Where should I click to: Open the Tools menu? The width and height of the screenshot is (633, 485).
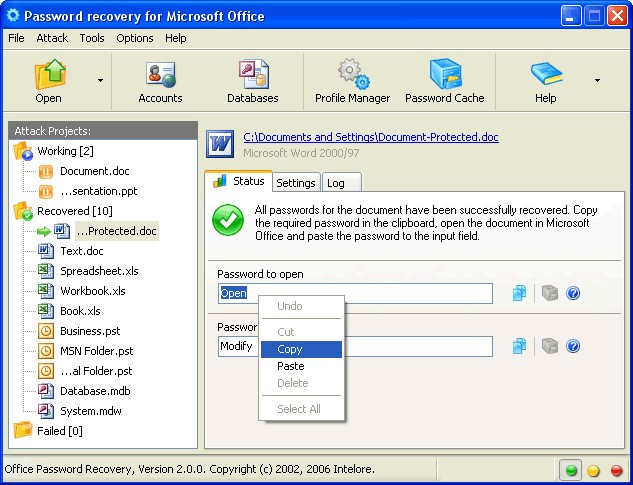pyautogui.click(x=92, y=38)
